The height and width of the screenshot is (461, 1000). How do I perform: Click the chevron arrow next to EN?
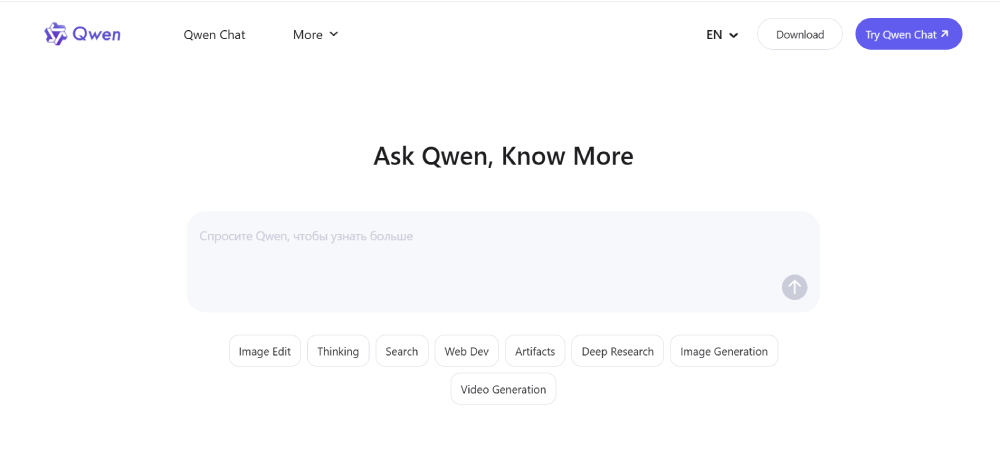pyautogui.click(x=734, y=35)
